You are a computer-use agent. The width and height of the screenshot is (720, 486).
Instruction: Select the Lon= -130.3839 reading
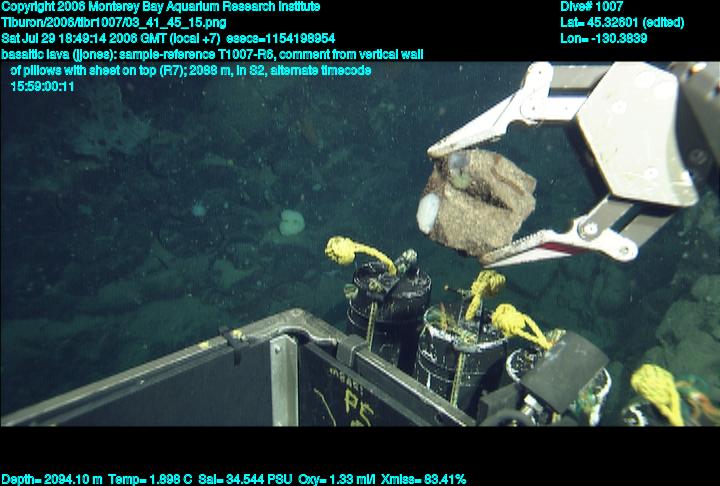(603, 38)
